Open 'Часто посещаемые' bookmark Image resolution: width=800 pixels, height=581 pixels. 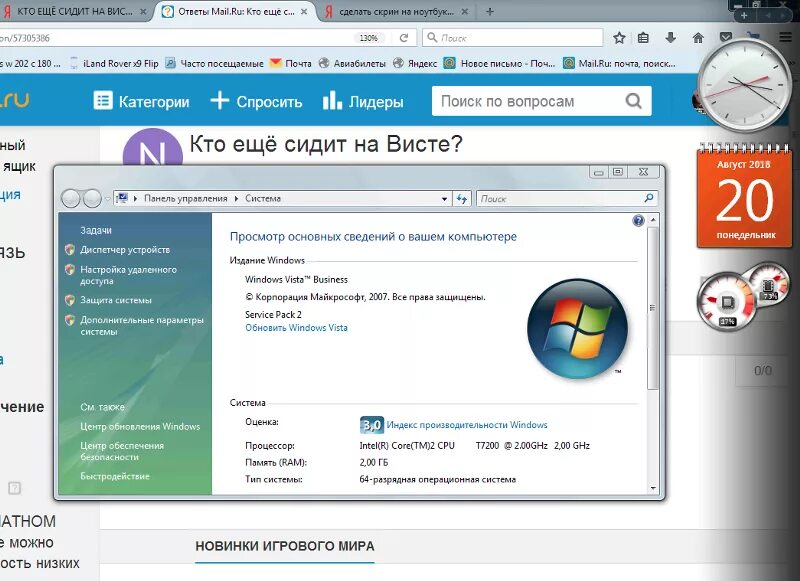pos(215,64)
